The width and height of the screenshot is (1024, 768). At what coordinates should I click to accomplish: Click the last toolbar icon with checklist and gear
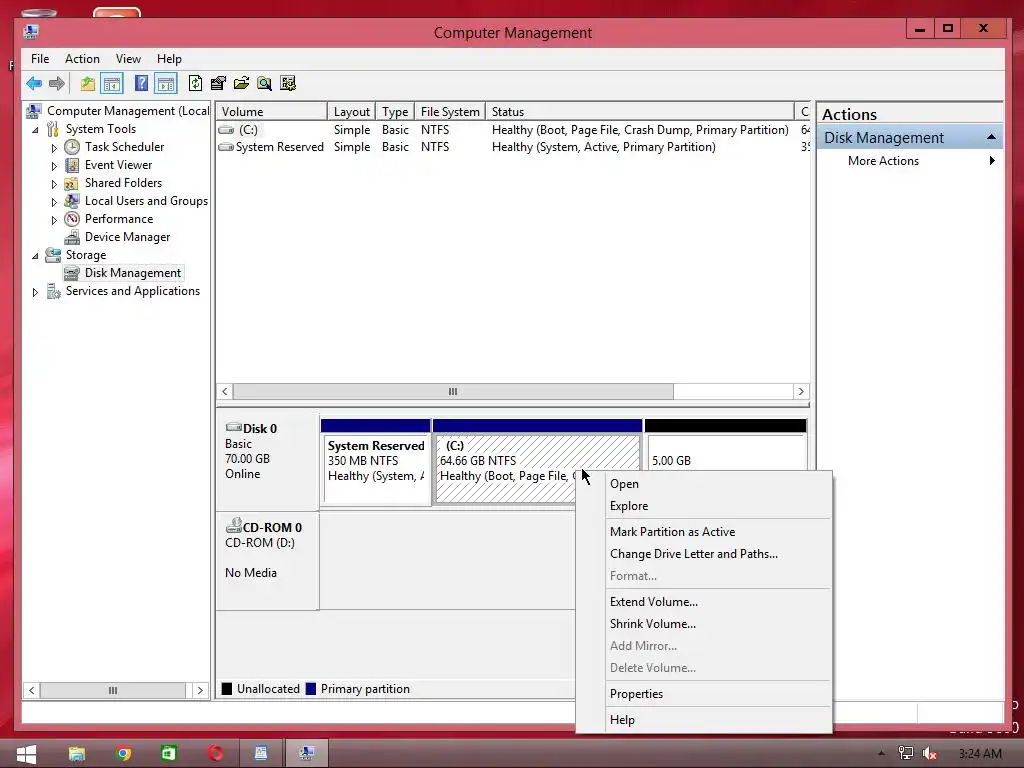coord(288,83)
